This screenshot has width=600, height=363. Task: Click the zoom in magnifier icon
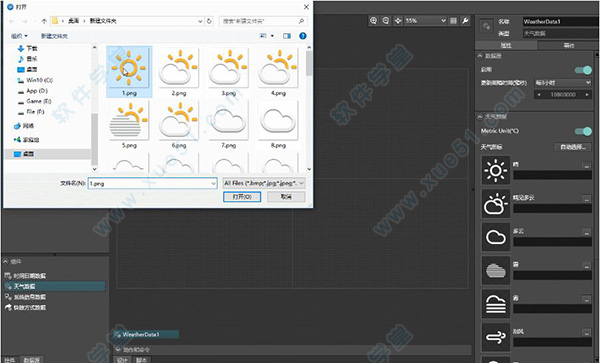pyautogui.click(x=373, y=21)
